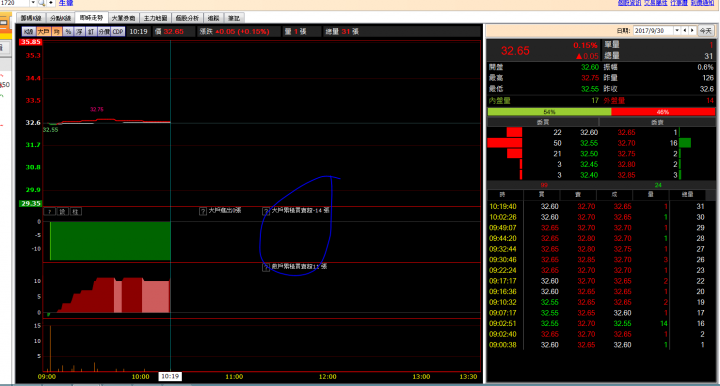Viewport: 720px width, 386px height.
Task: Open the date picker dropdown arrow
Action: coord(677,31)
